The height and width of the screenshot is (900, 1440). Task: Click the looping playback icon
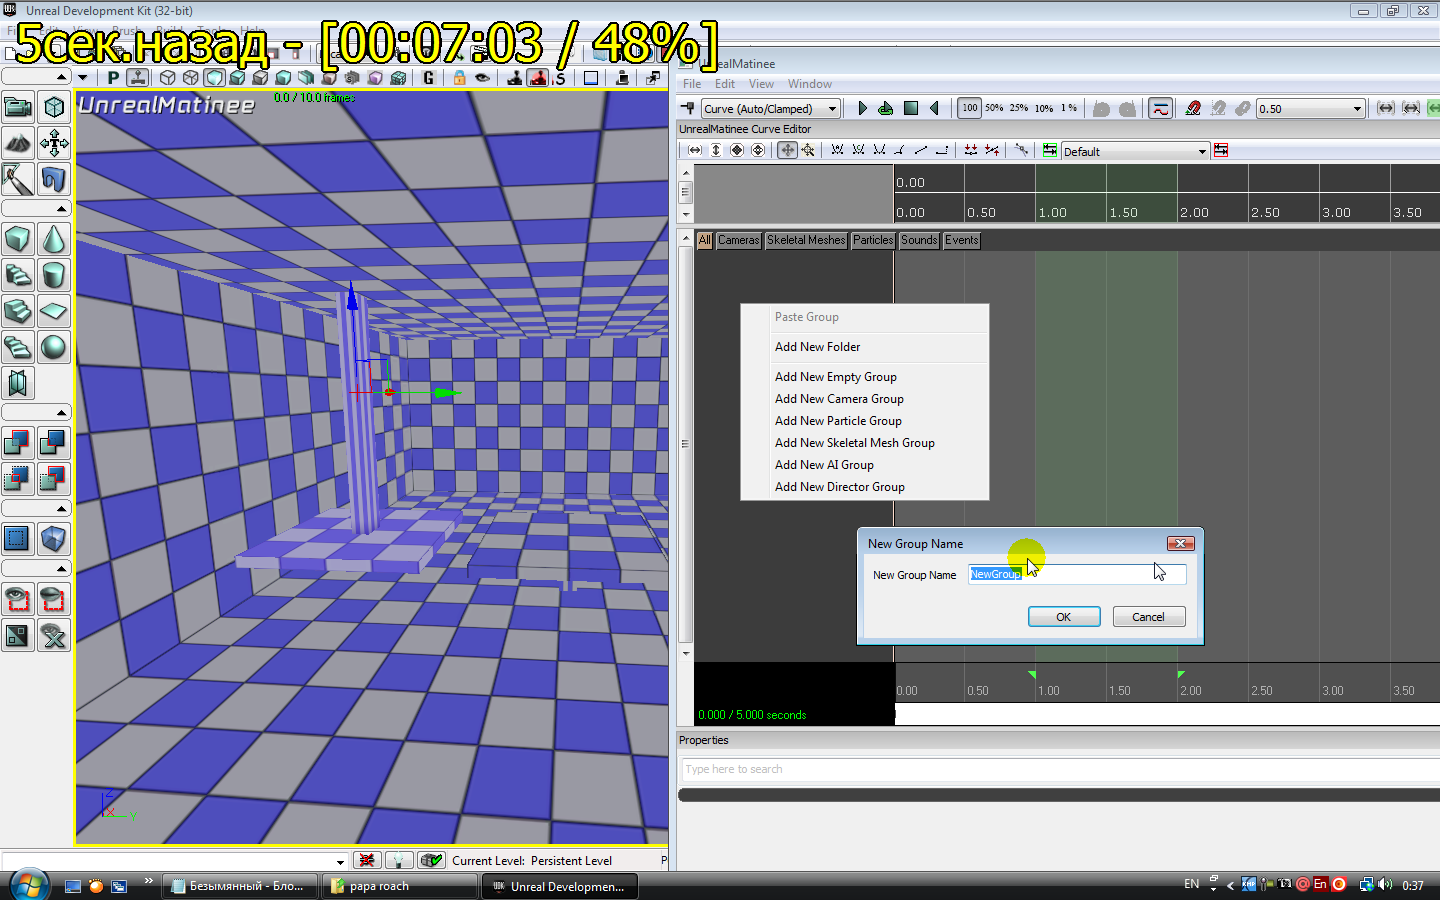click(x=886, y=108)
